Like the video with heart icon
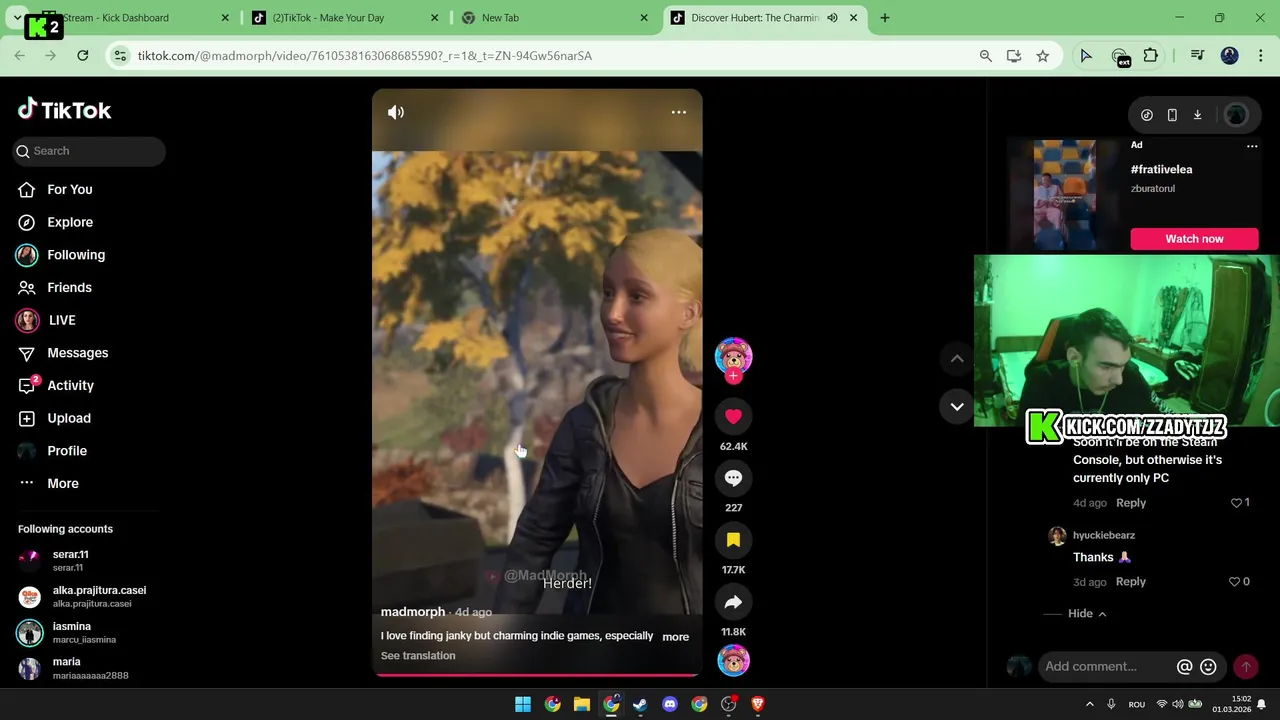This screenshot has width=1280, height=720. coord(733,416)
